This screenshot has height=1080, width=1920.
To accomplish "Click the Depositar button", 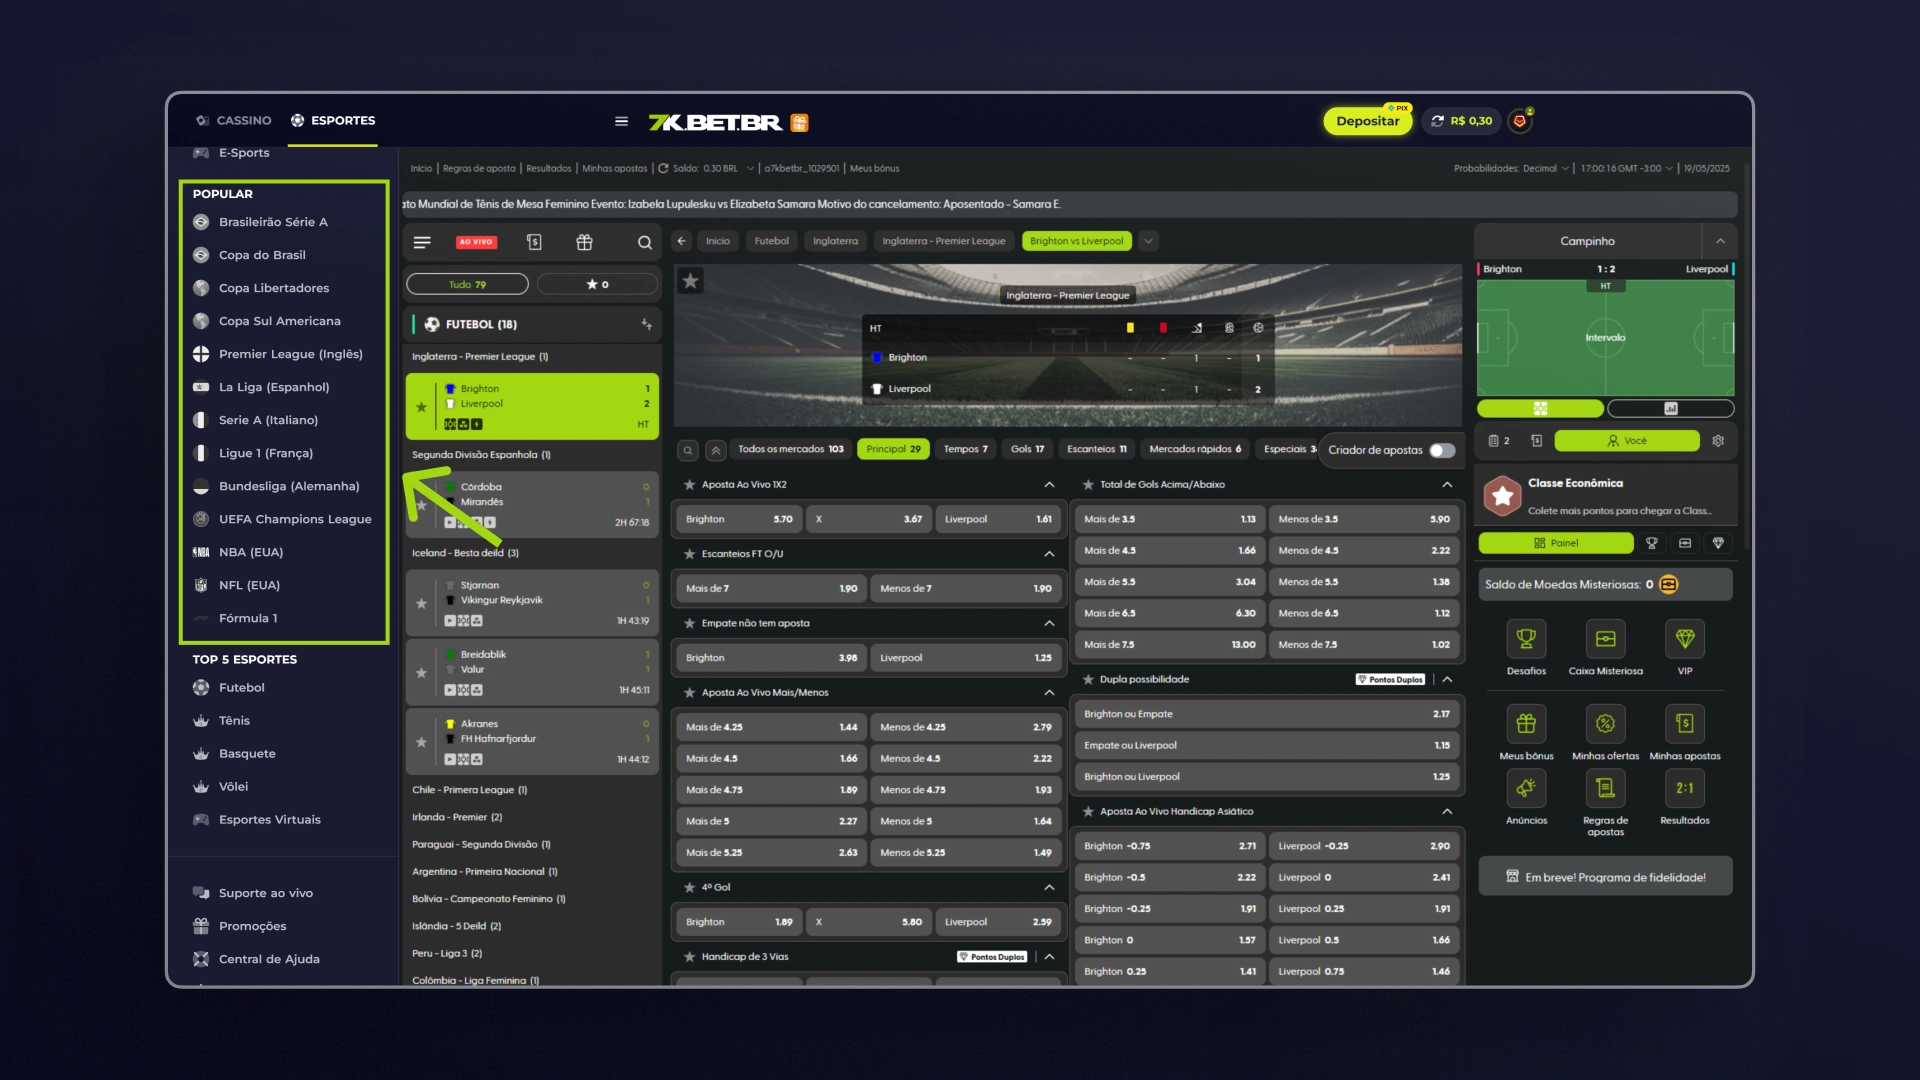I will pos(1367,121).
